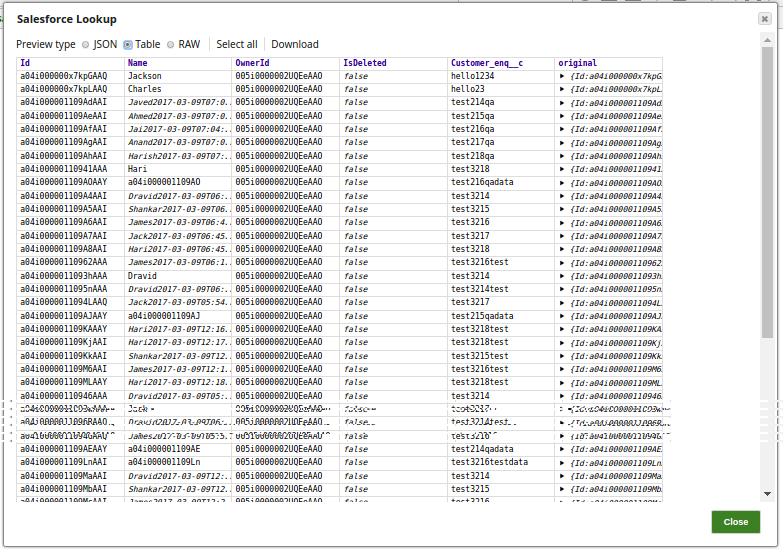Expand original object in the test3216test row for a04i0000110962AAA
The height and width of the screenshot is (552, 783).
[562, 263]
